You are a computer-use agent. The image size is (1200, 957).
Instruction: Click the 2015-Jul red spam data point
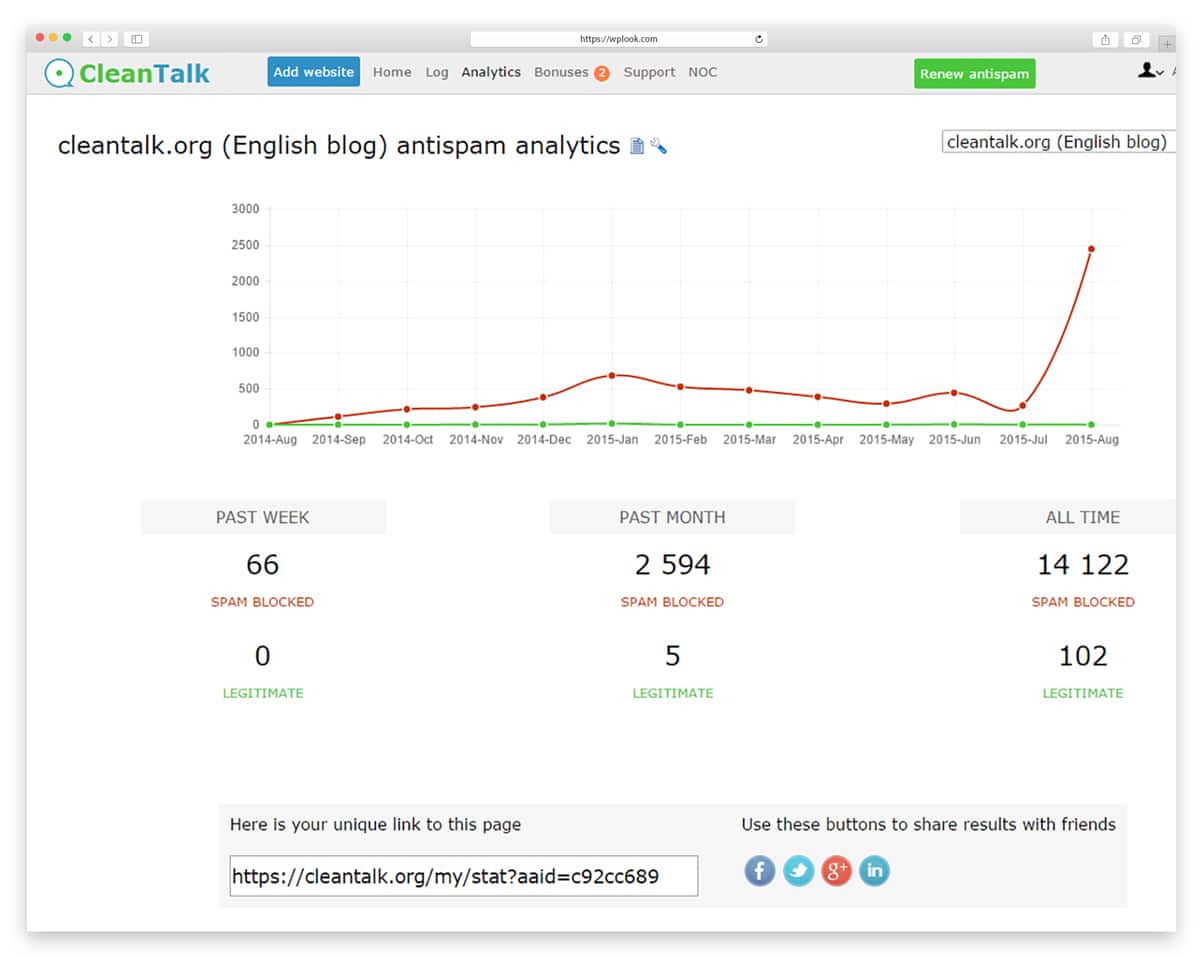[x=1023, y=405]
